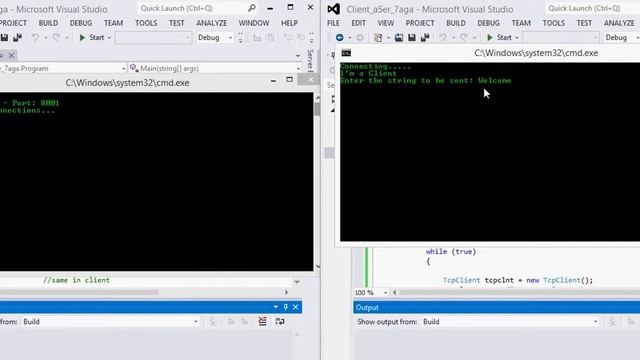This screenshot has width=640, height=360.
Task: Click left editor horizontal scrollbar right arrow
Action: (x=286, y=292)
